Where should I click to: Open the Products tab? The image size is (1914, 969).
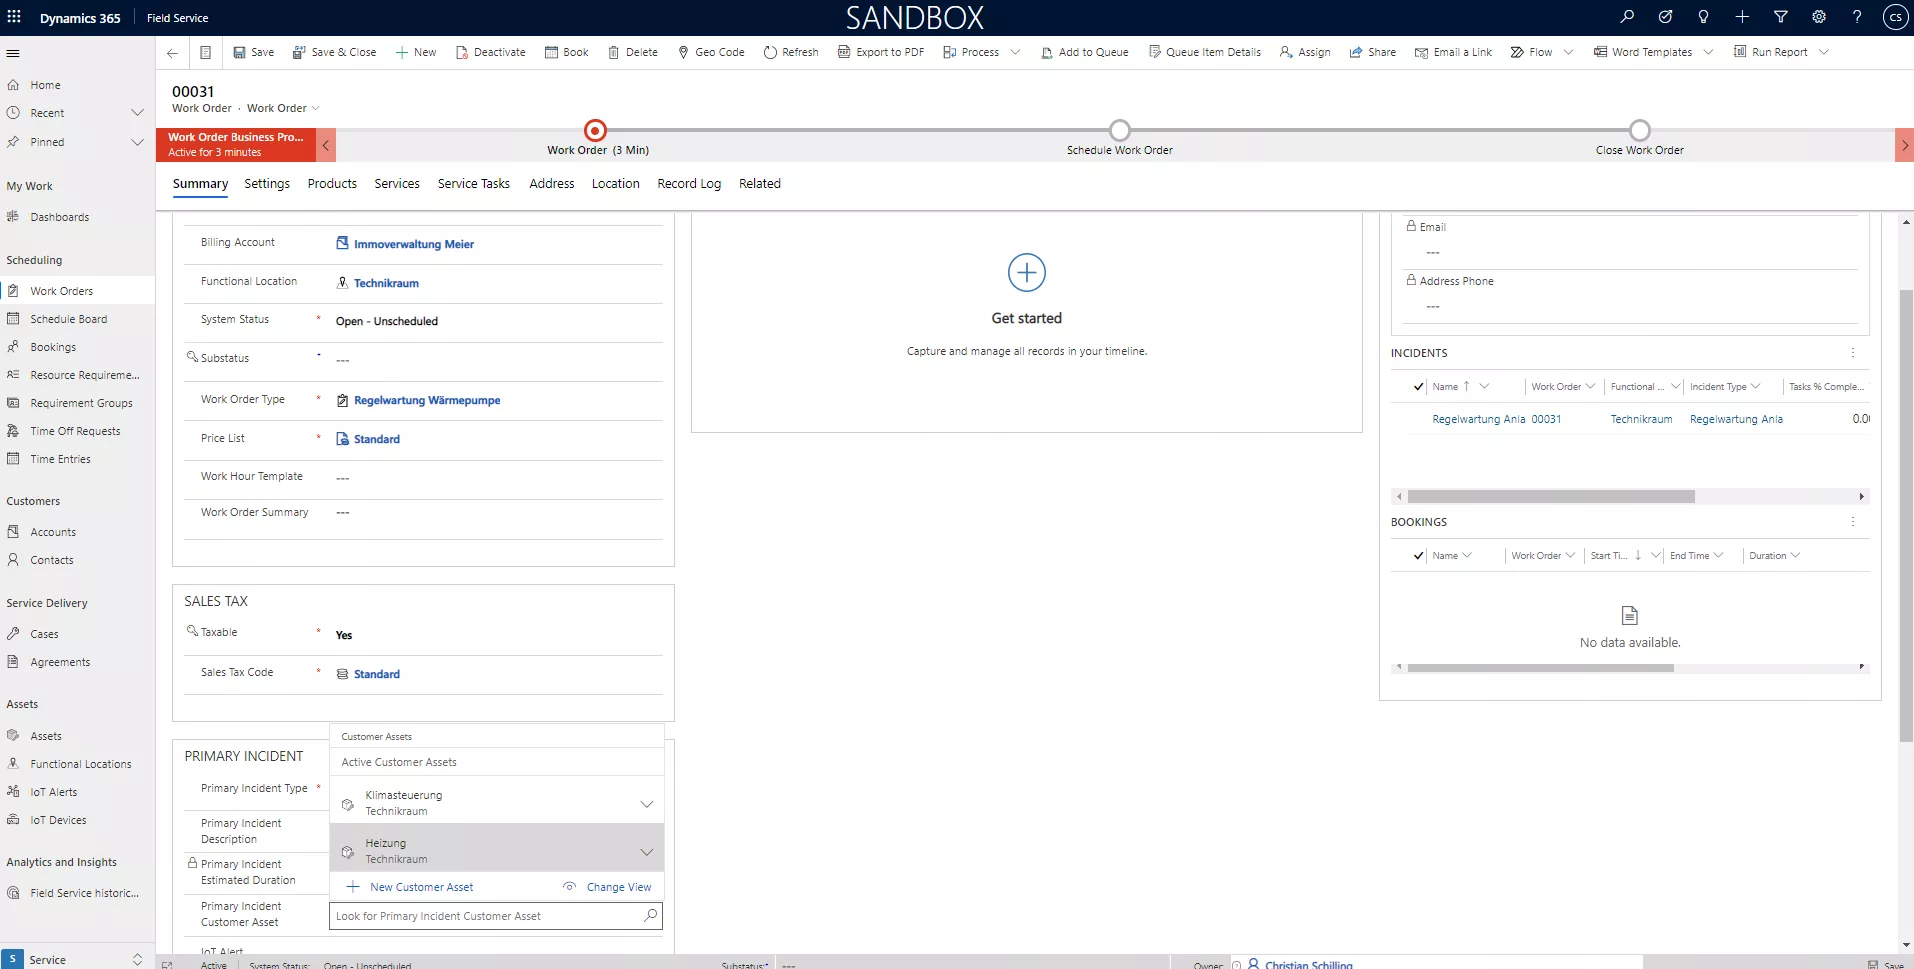[332, 184]
